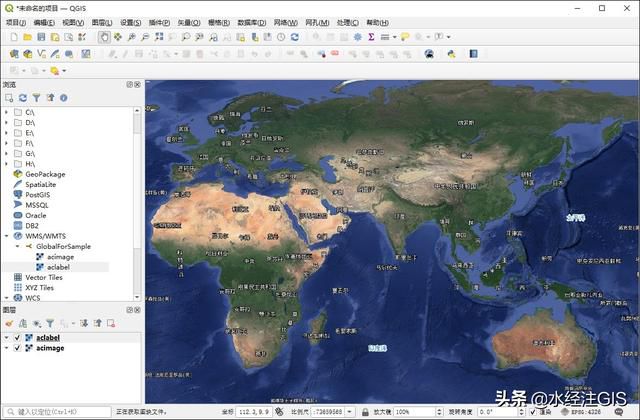Toggle the render checkbox in status bar
Image resolution: width=640 pixels, height=420 pixels.
coord(533,412)
